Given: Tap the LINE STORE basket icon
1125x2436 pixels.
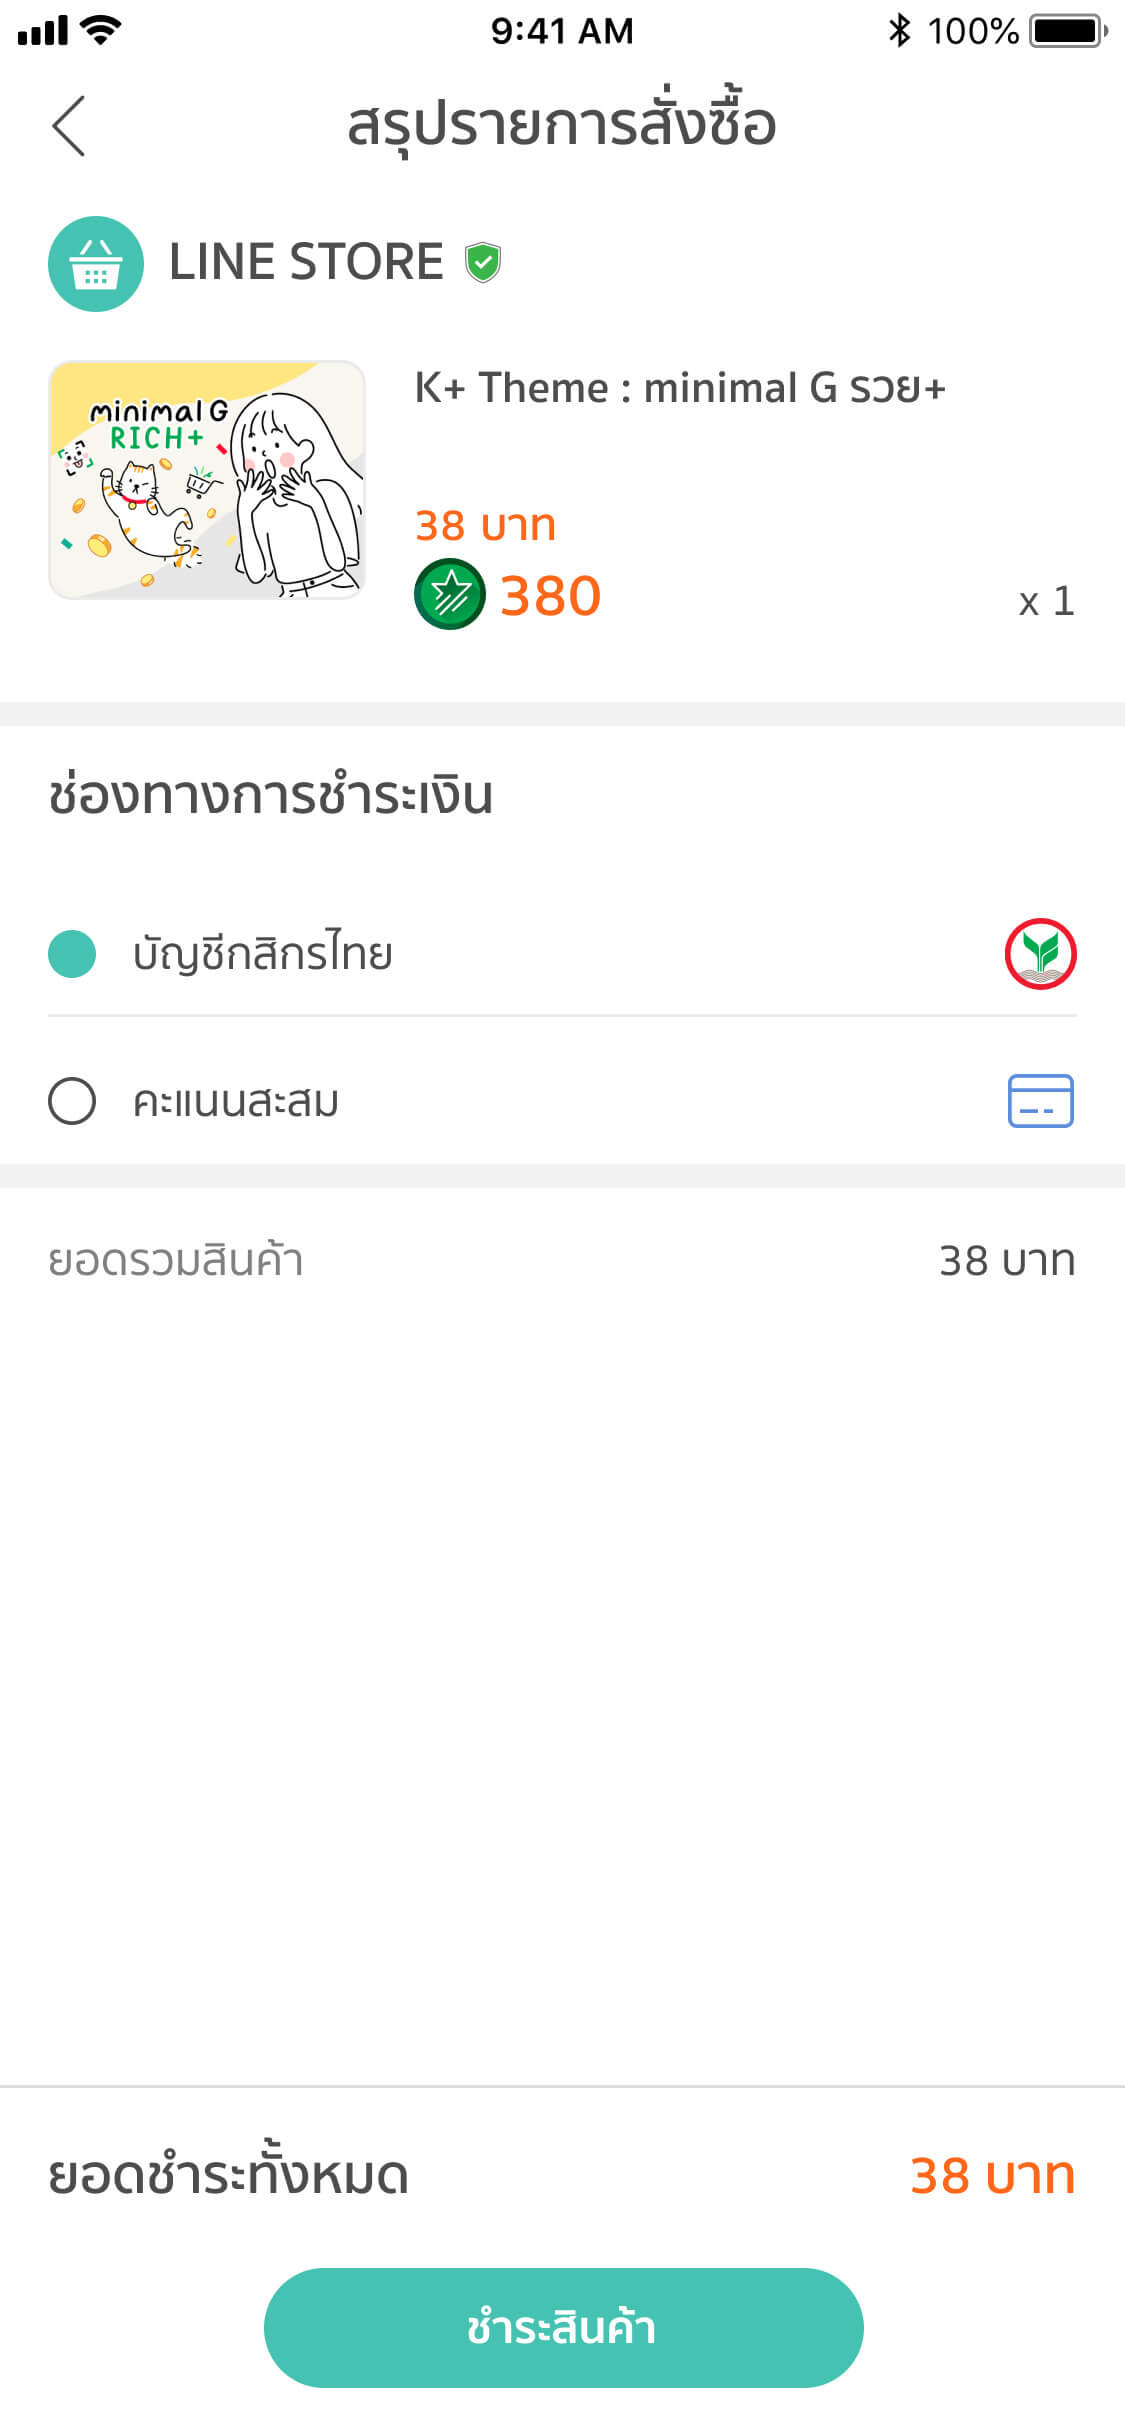Looking at the screenshot, I should click(96, 264).
